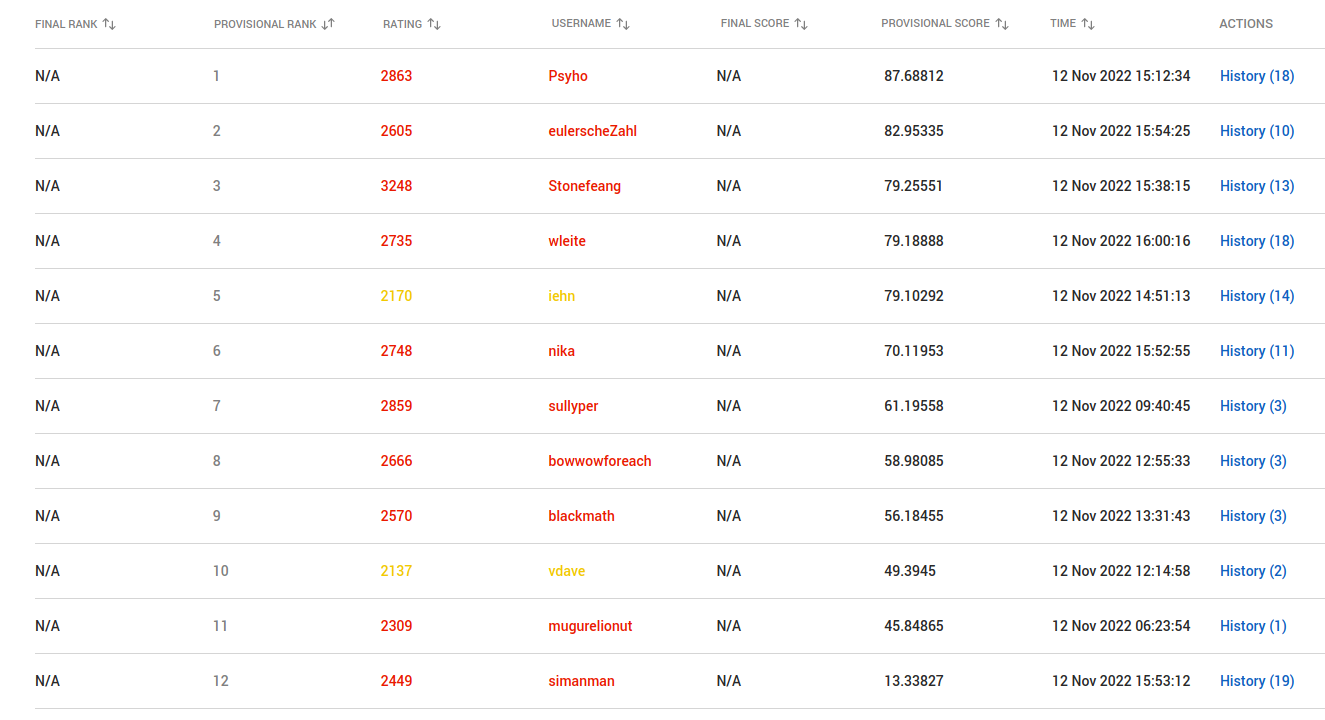
Task: Open mugurelionut's profile
Action: 590,626
